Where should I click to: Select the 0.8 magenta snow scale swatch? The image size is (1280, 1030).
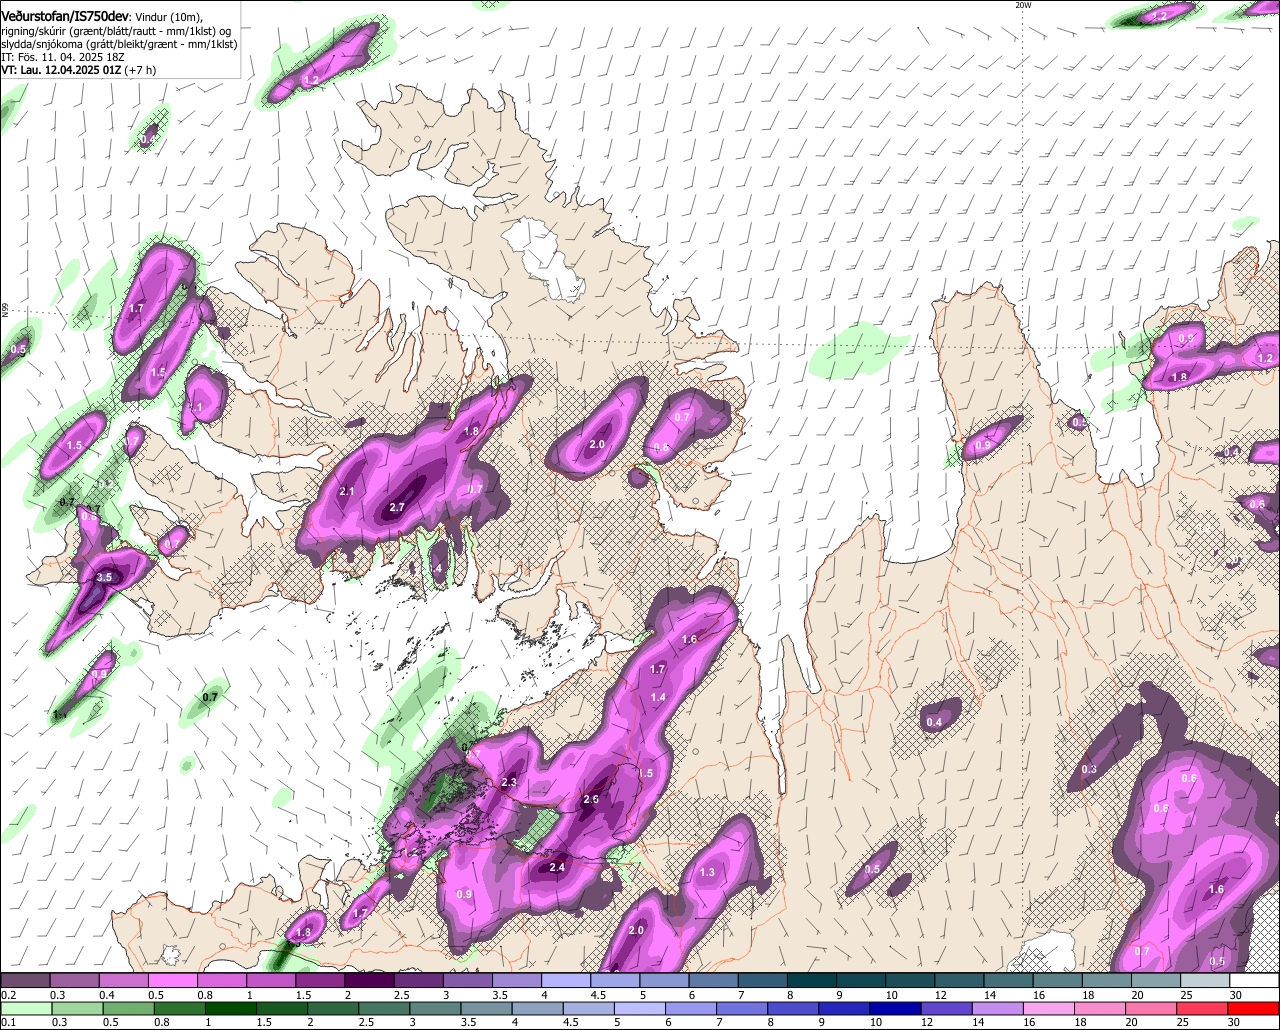click(221, 981)
